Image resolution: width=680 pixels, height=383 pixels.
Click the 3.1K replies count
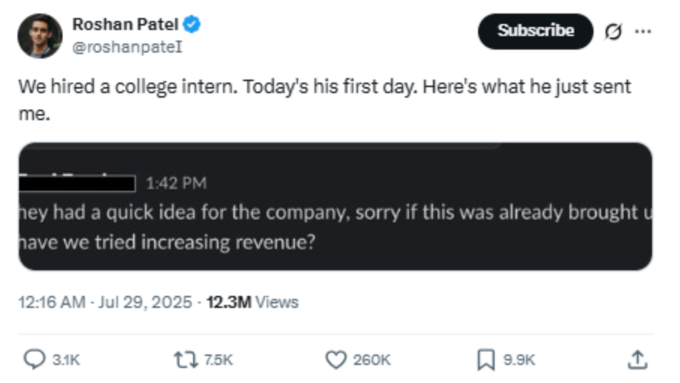66,360
